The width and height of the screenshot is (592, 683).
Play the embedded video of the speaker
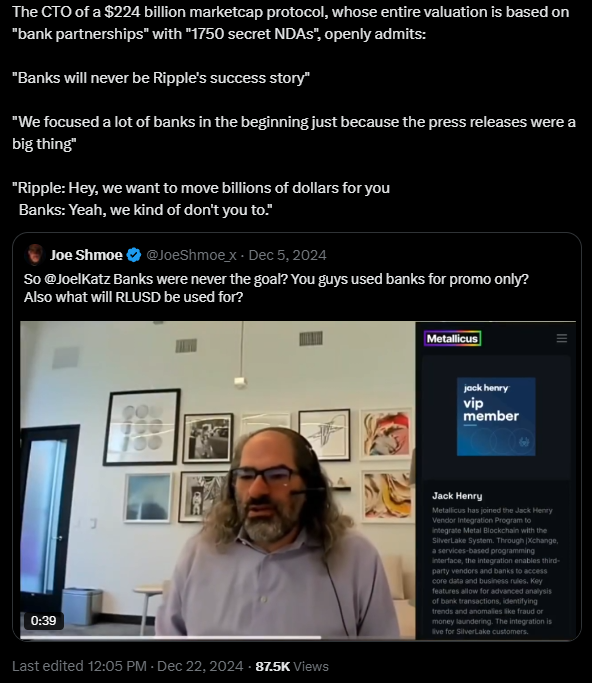(218, 480)
